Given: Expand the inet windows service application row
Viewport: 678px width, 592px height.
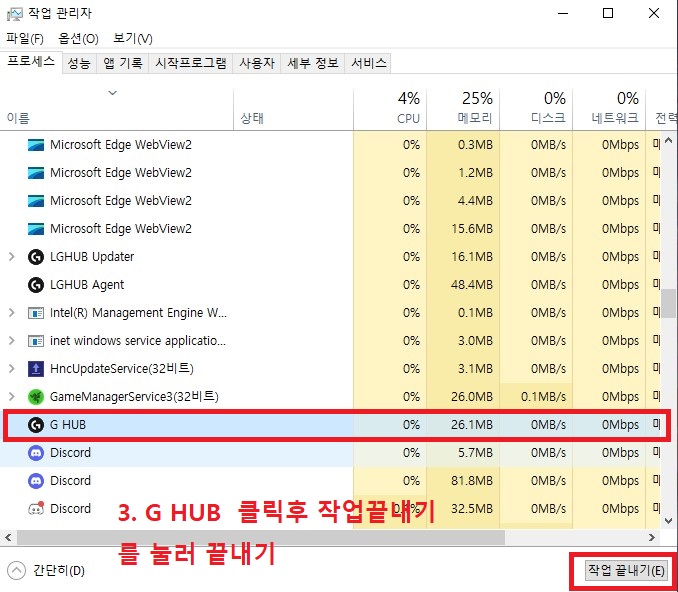Looking at the screenshot, I should (12, 341).
